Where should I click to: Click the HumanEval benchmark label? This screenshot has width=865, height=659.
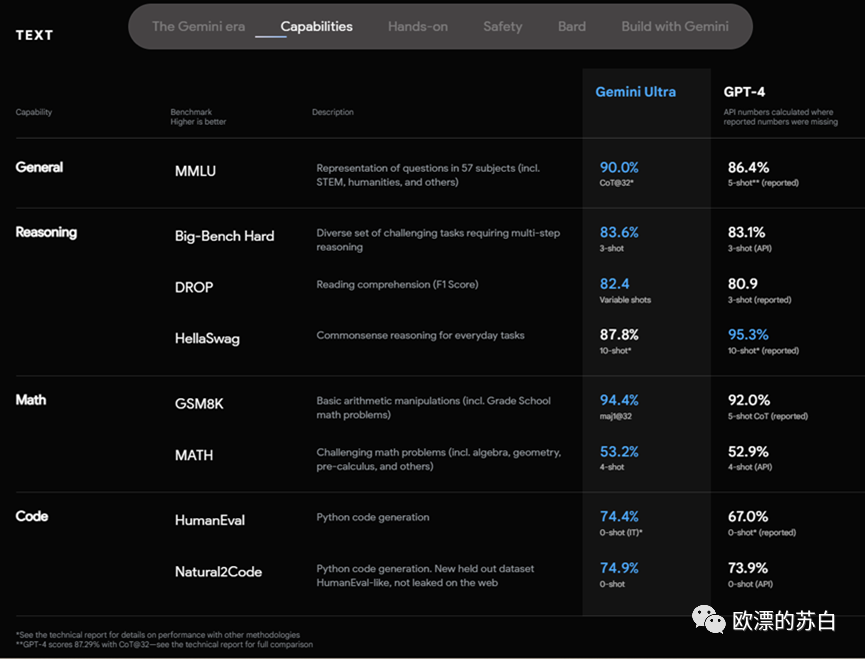point(209,520)
